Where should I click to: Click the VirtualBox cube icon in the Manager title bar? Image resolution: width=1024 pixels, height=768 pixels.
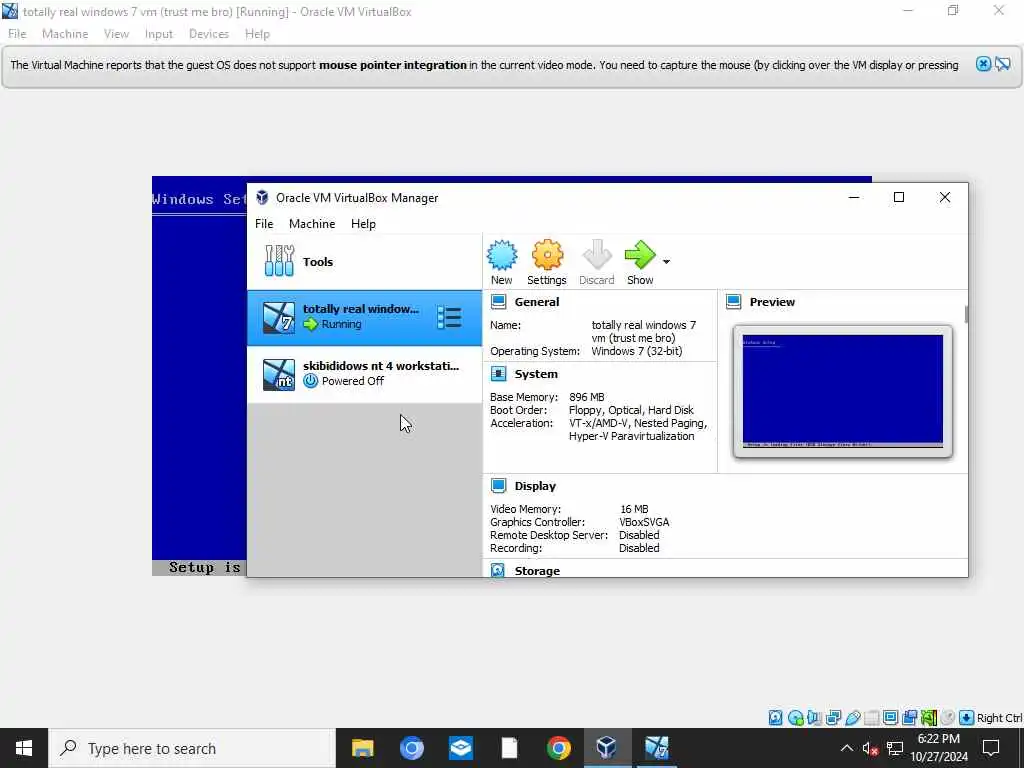click(262, 197)
